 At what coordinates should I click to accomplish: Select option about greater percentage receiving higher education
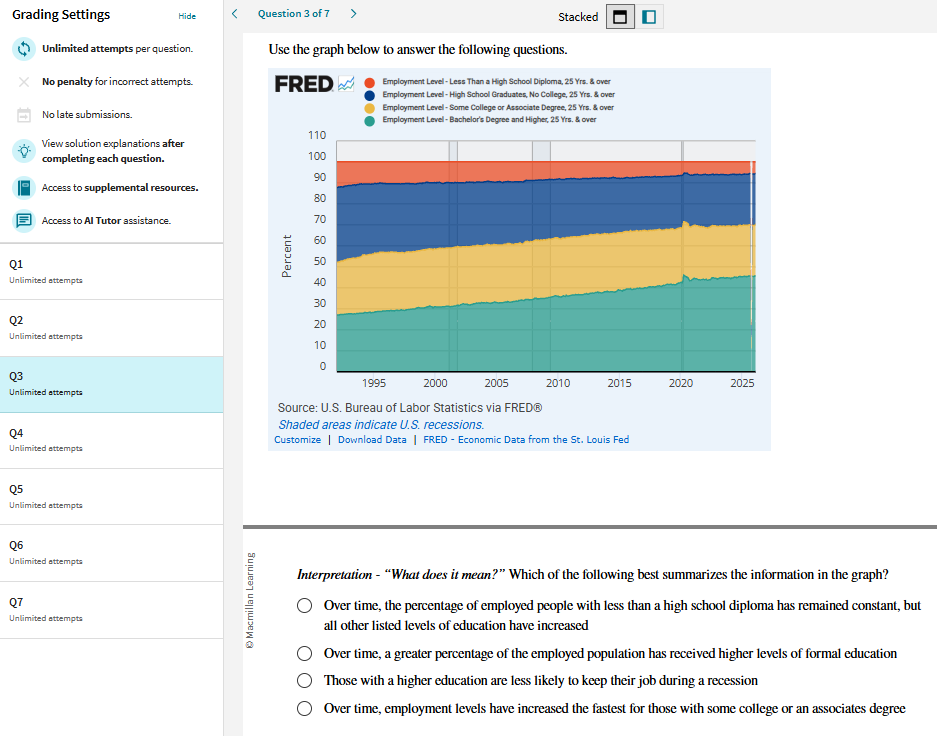pos(305,654)
